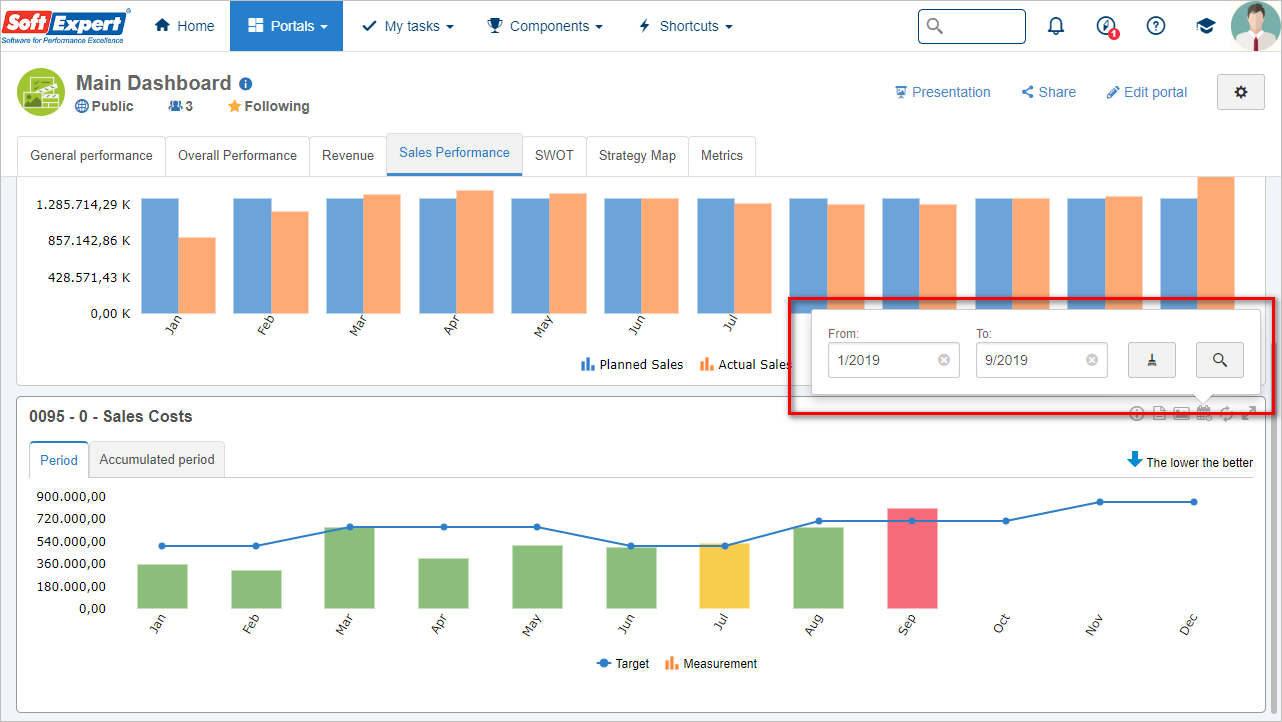Open the help question mark icon
Image resolution: width=1282 pixels, height=722 pixels.
coord(1156,26)
